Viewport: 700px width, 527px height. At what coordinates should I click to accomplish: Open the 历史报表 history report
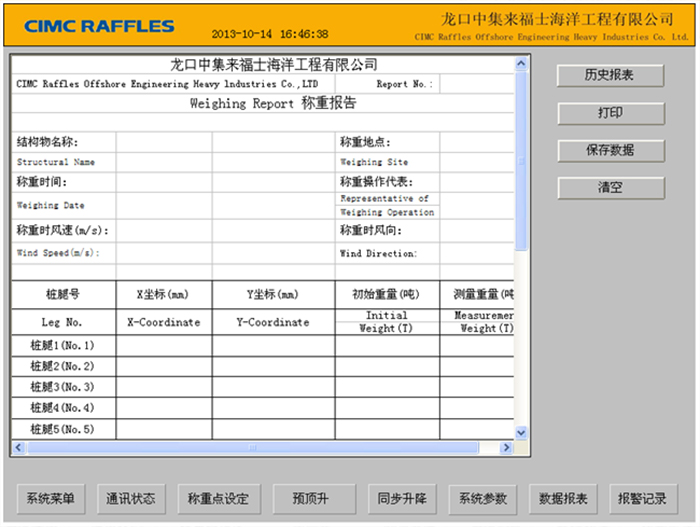click(x=610, y=75)
